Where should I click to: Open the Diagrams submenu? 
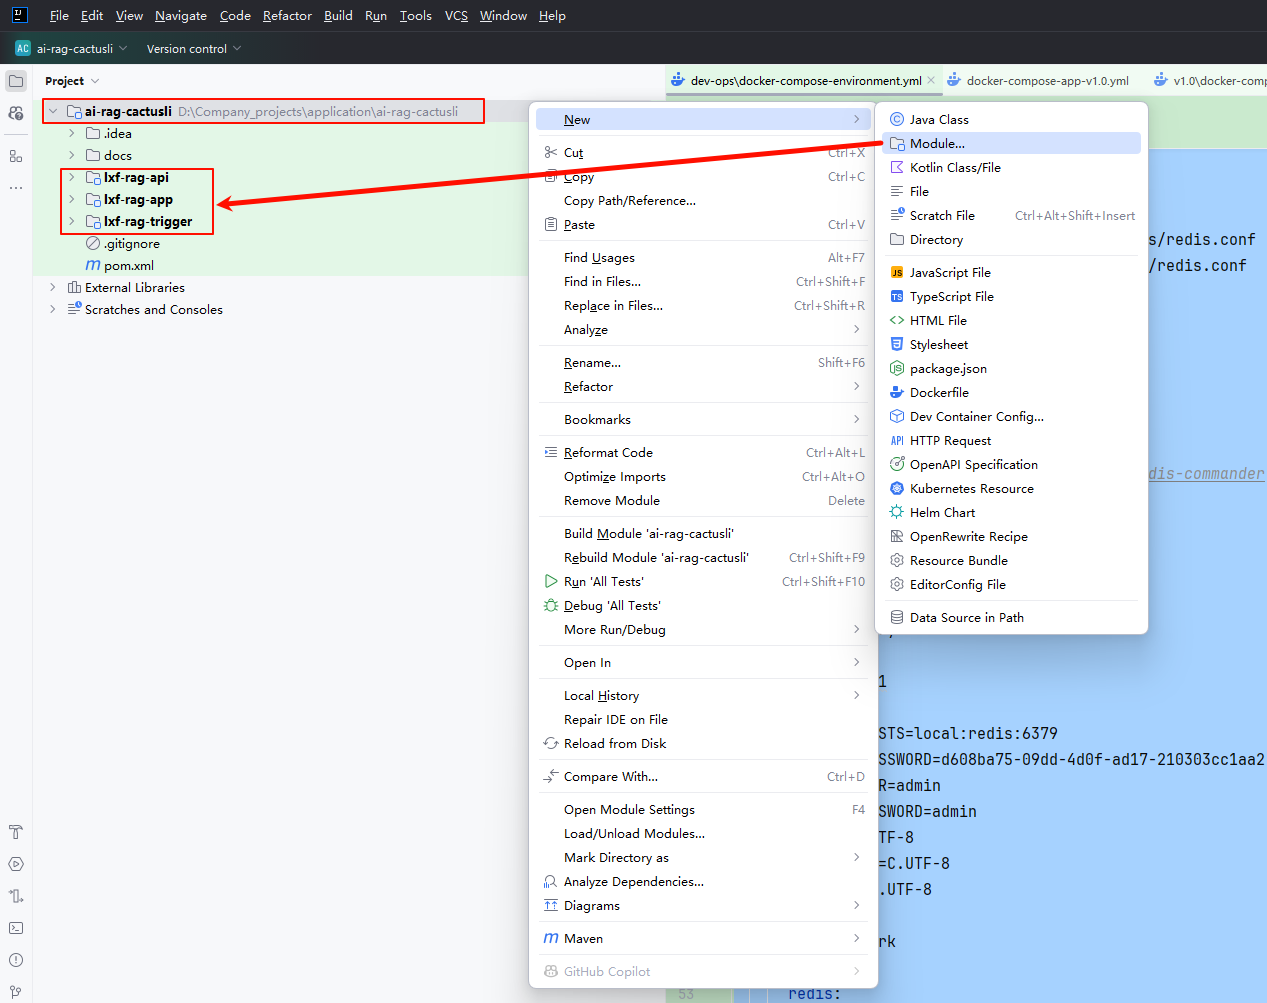(703, 905)
